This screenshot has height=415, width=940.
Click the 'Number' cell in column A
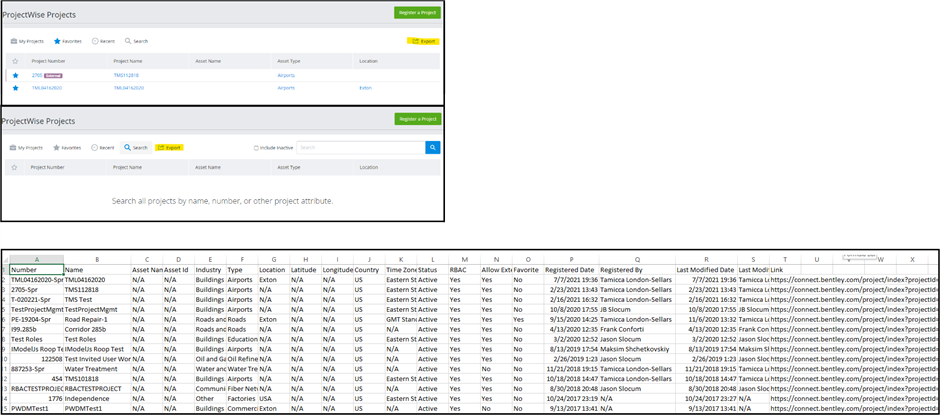click(37, 270)
